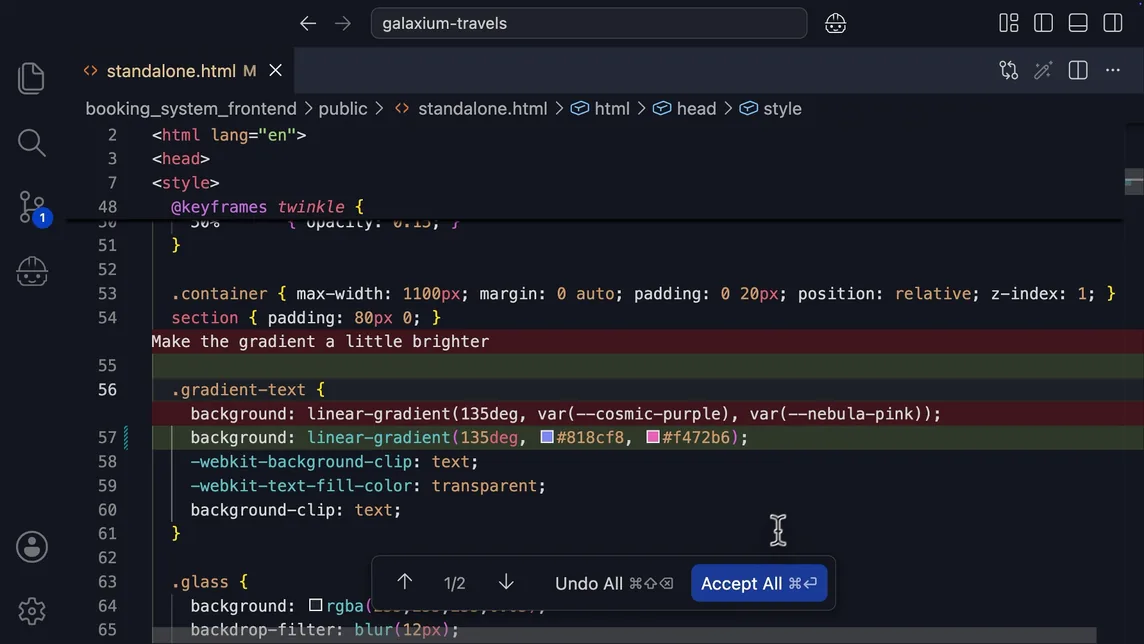
Task: Select the standalone.html editor tab
Action: click(182, 71)
